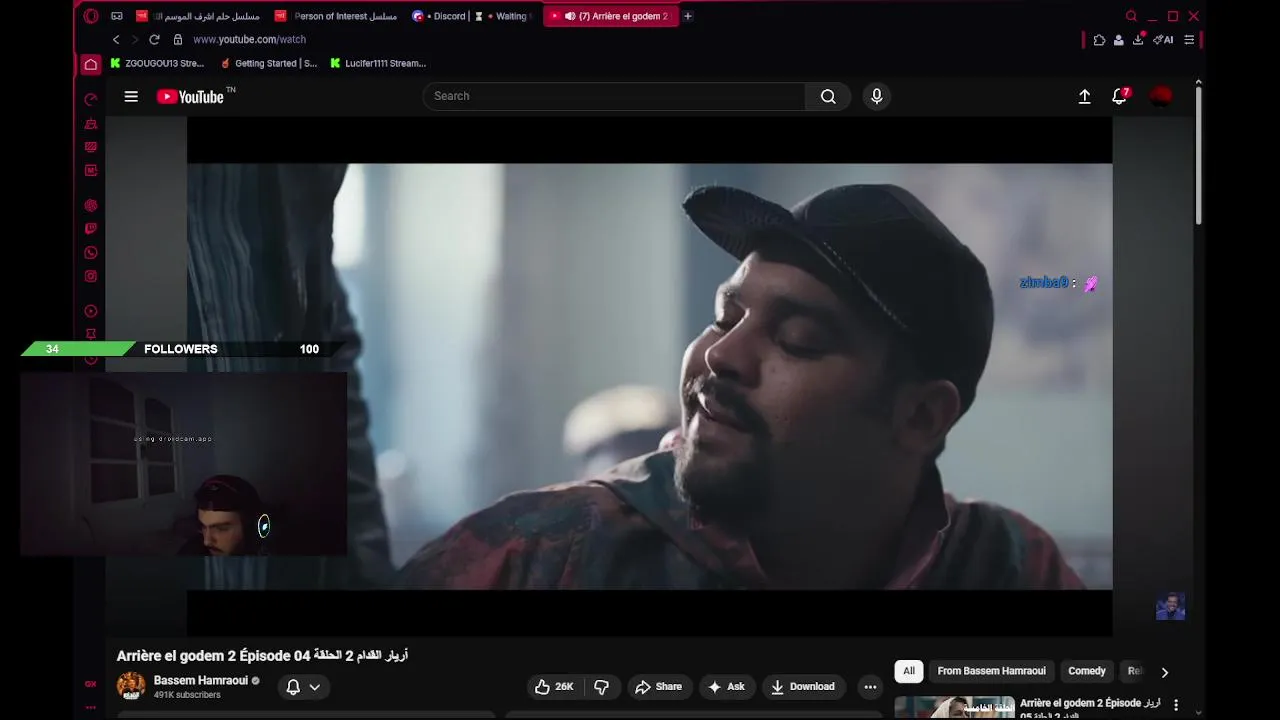1280x720 pixels.
Task: Open the new tab plus button
Action: pos(687,16)
